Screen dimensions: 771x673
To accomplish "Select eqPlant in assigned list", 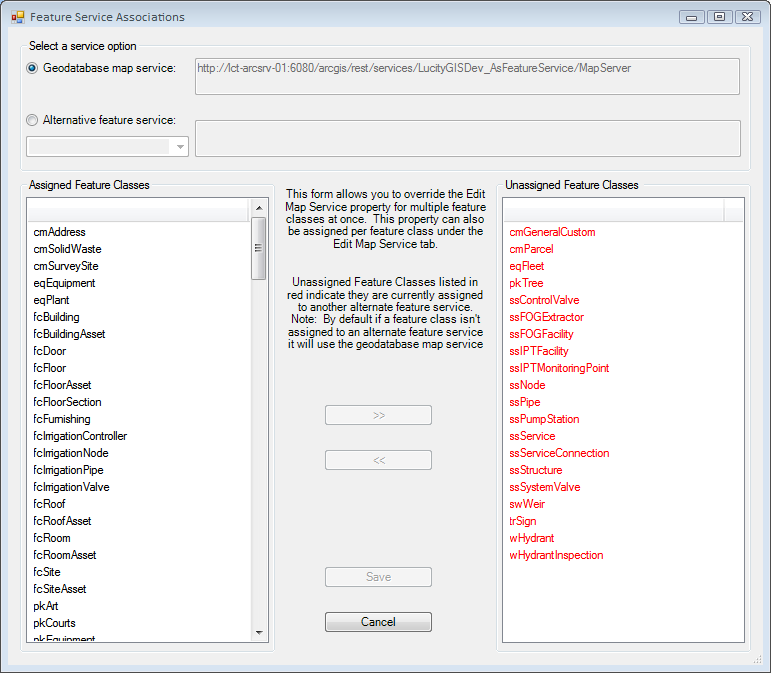I will [x=51, y=300].
